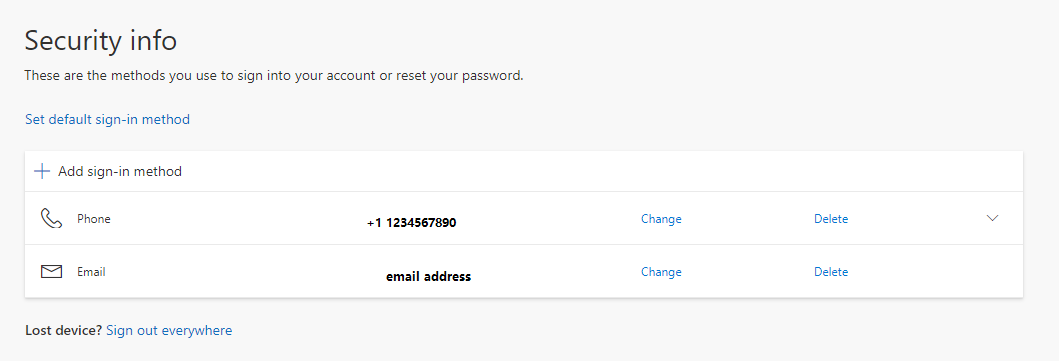Change the Email sign-in method
This screenshot has width=1059, height=361.
(661, 272)
